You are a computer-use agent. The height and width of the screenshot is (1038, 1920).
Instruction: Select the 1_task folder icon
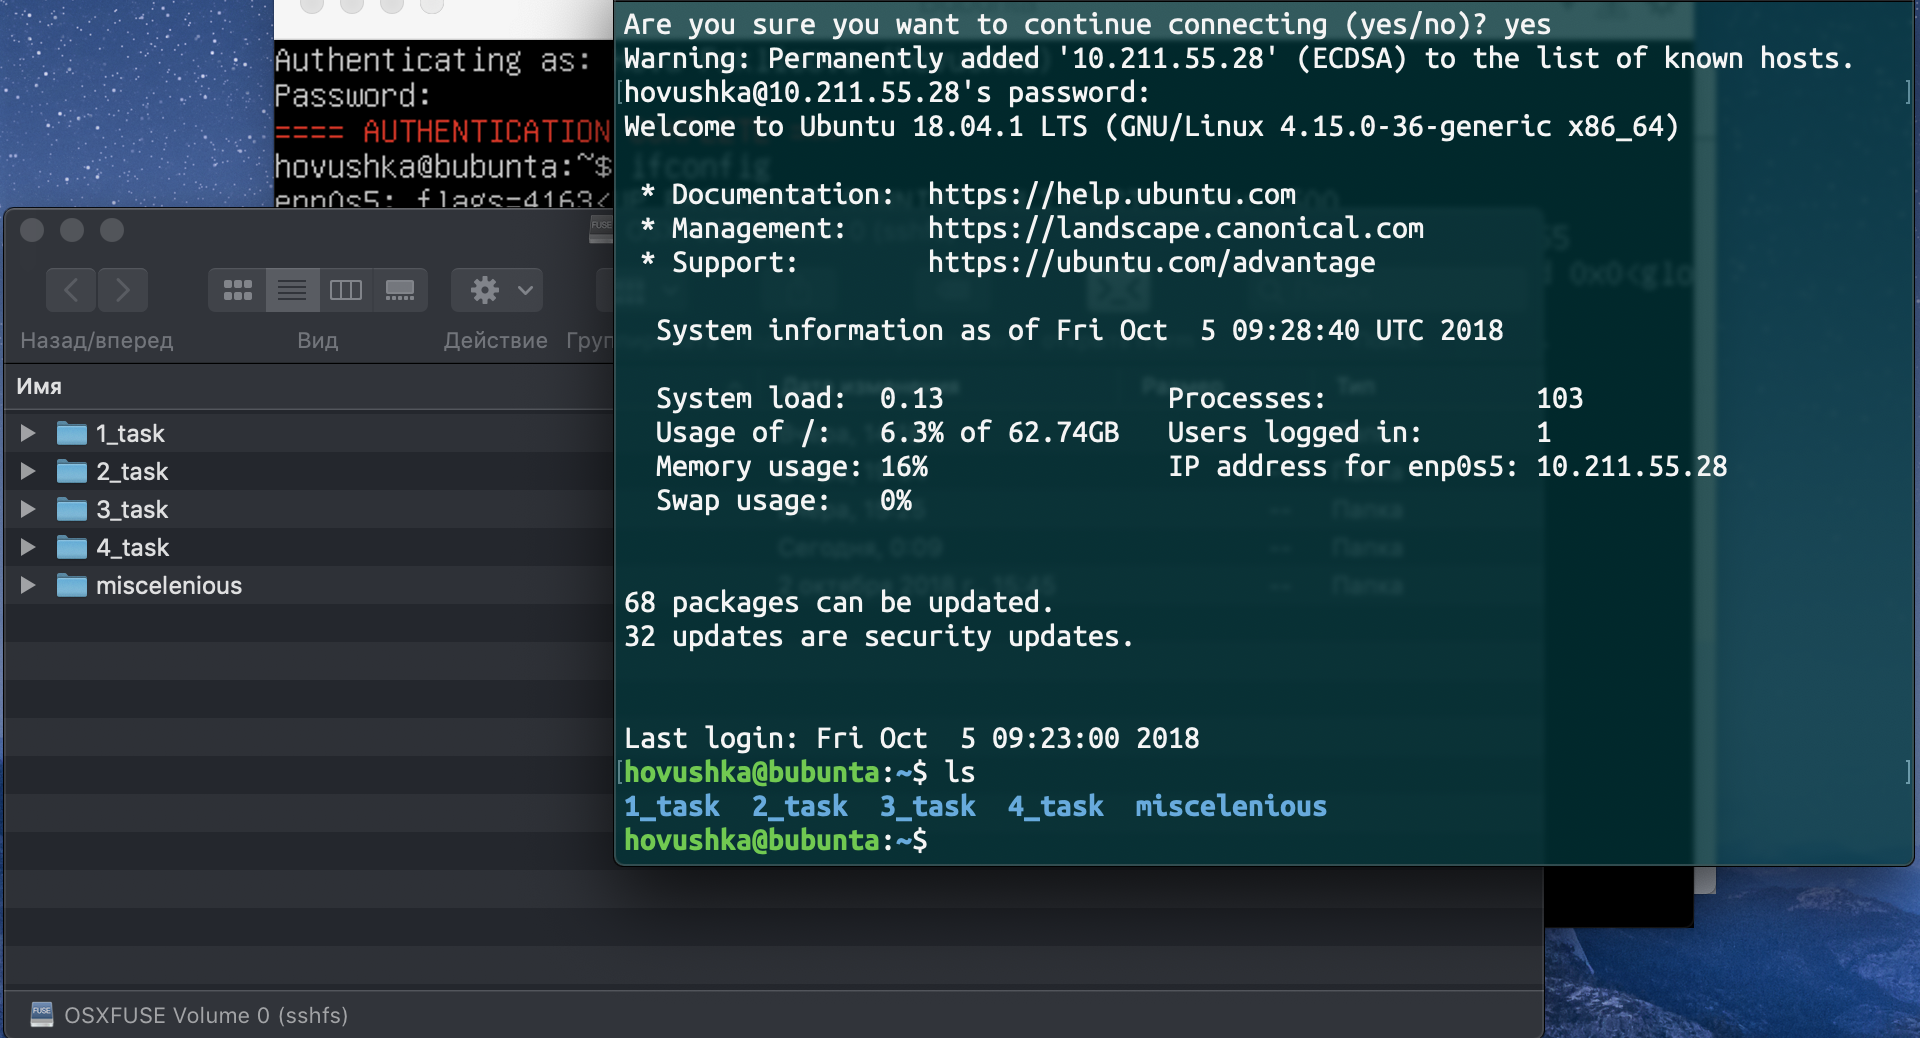point(72,433)
